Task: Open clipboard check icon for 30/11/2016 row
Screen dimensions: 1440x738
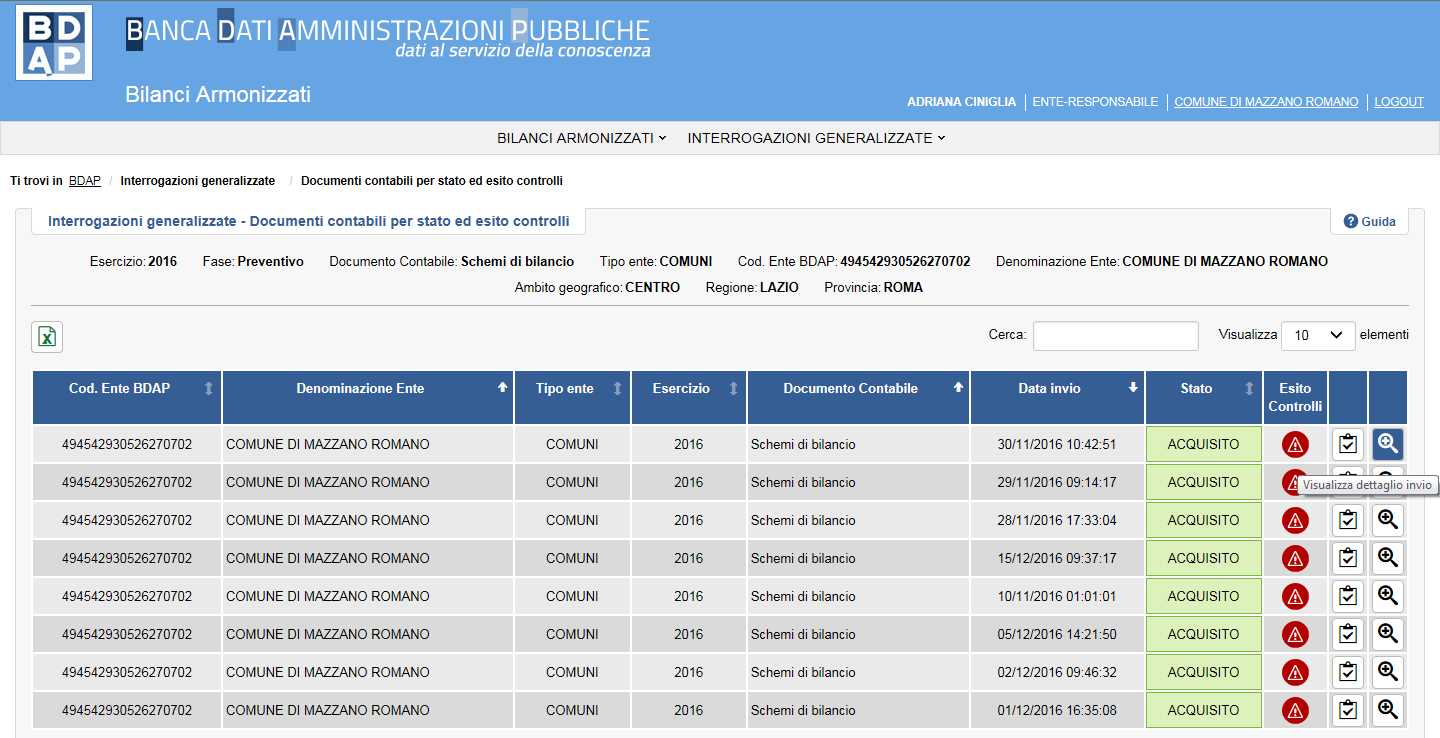Action: tap(1348, 444)
